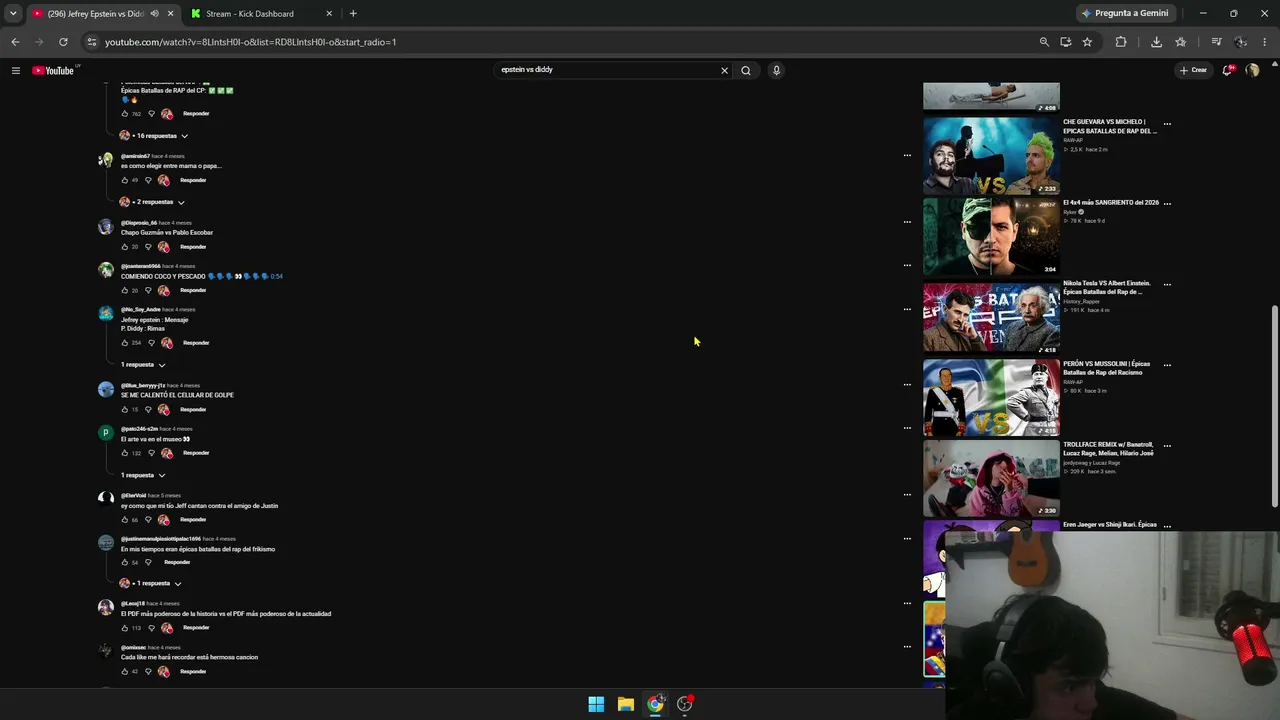Go to YouTube home via logo
This screenshot has width=1280, height=720.
[53, 70]
